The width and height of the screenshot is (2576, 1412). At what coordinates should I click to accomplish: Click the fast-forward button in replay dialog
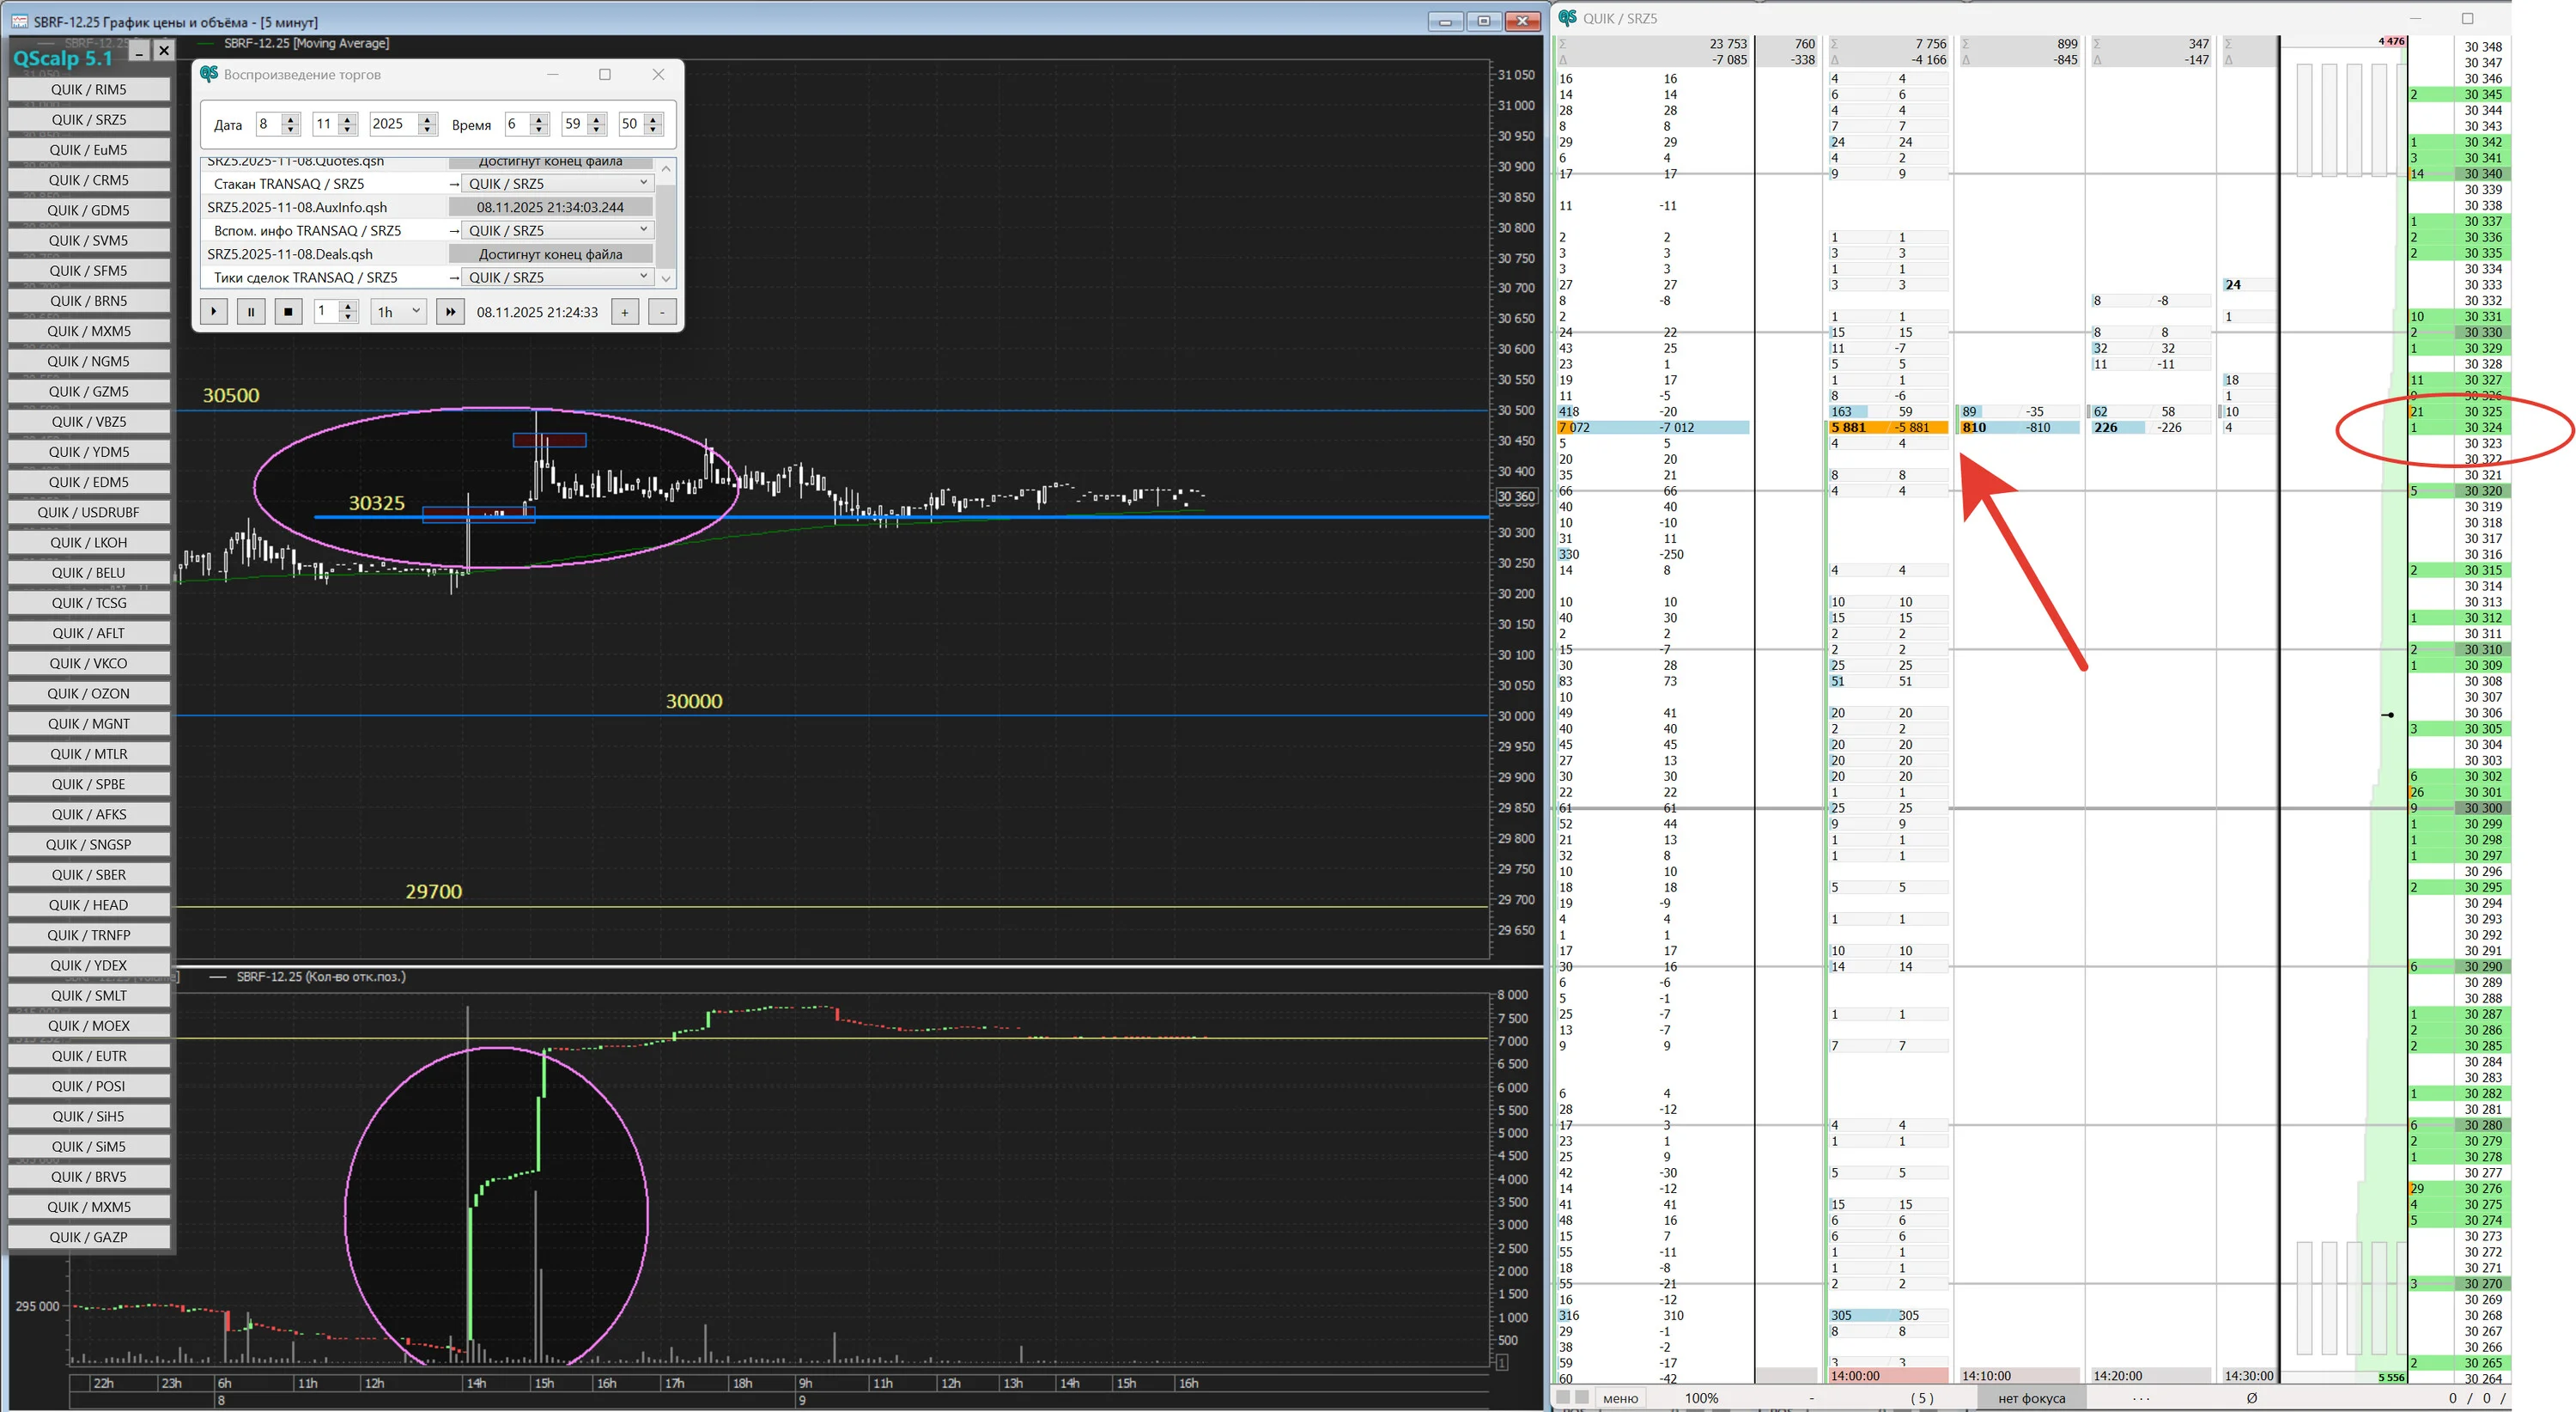(x=450, y=312)
